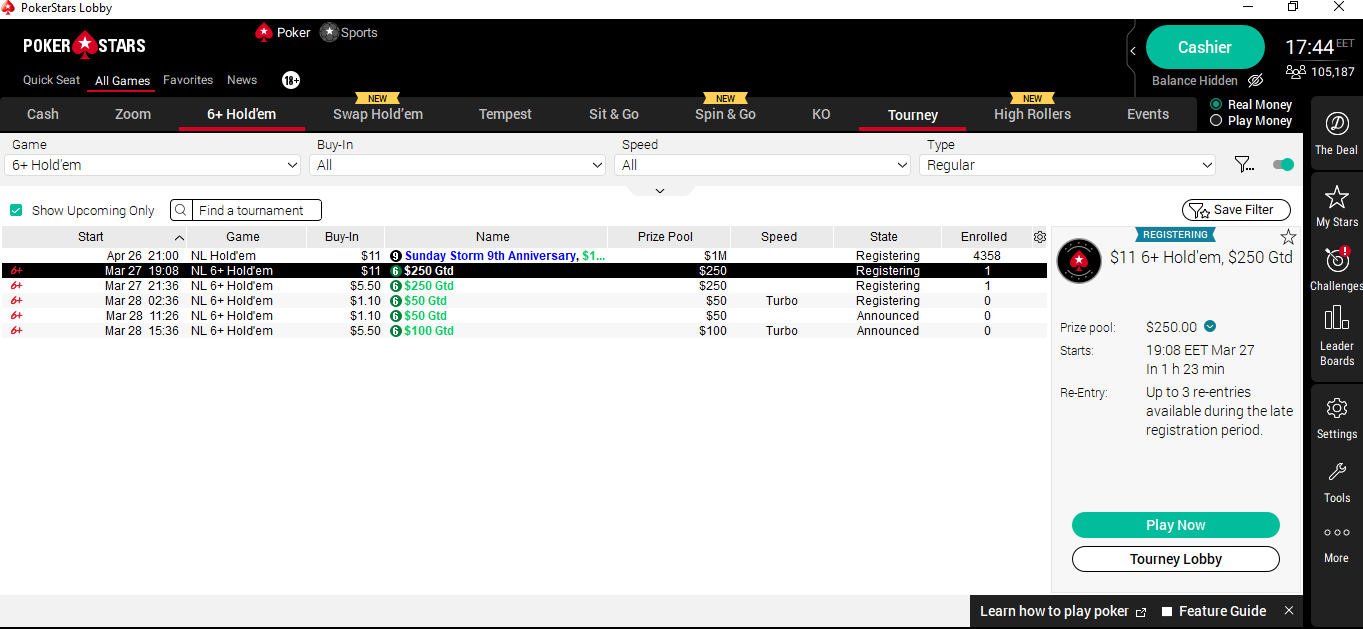Select the Poker product icon
The width and height of the screenshot is (1363, 629).
click(264, 32)
